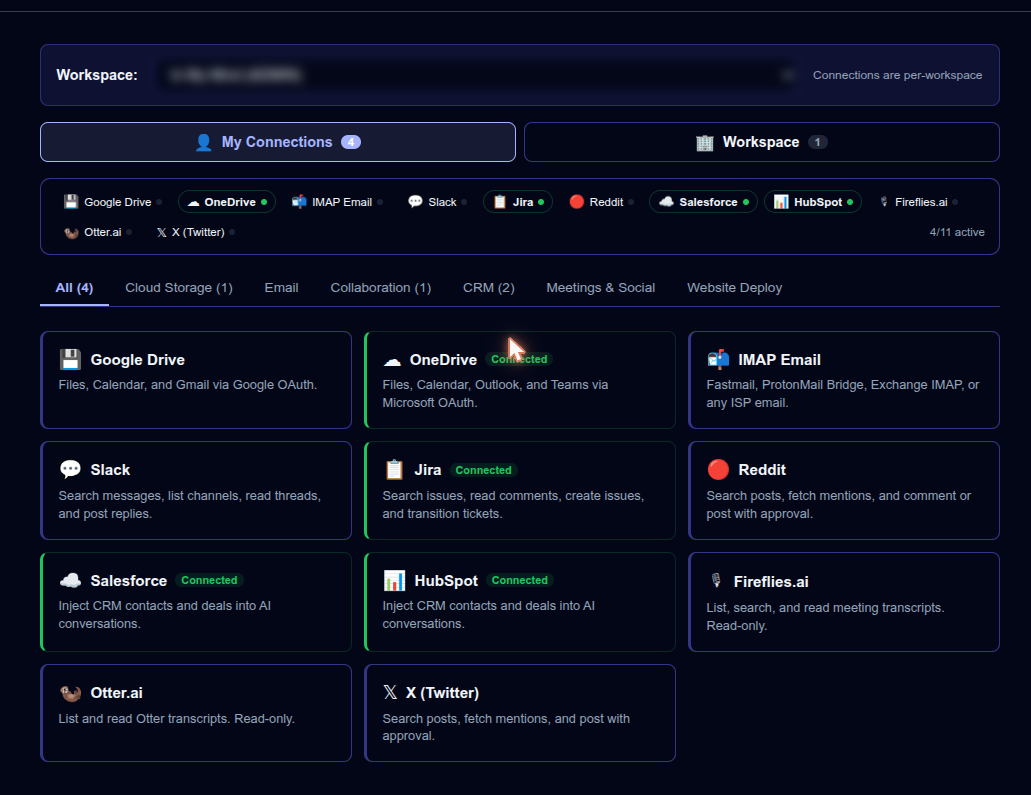Click the Salesforce cloud icon in chips row

[x=666, y=201]
